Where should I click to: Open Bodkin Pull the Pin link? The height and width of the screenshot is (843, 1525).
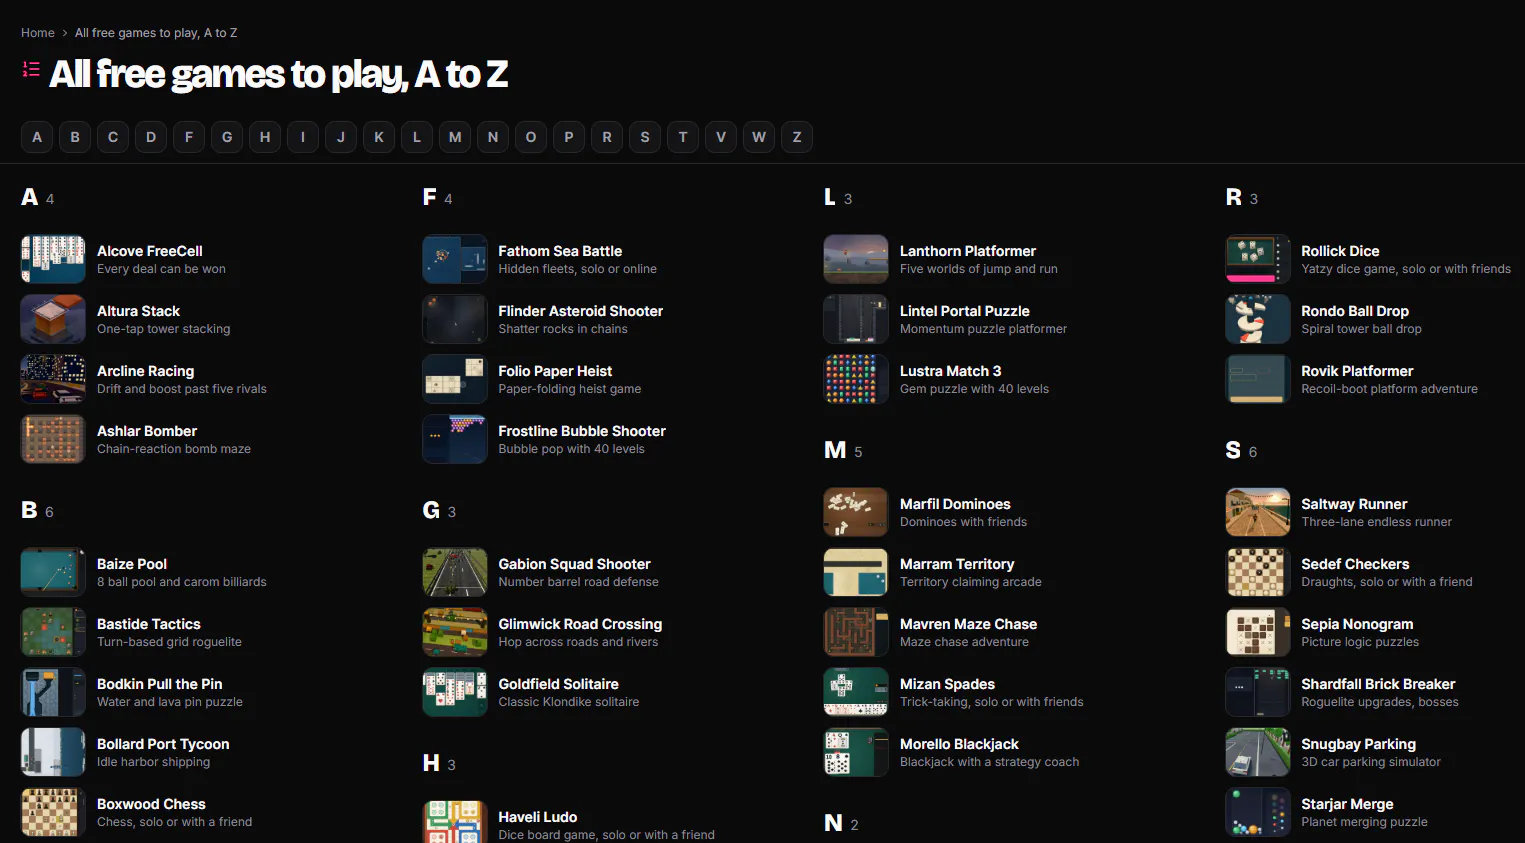(x=160, y=684)
